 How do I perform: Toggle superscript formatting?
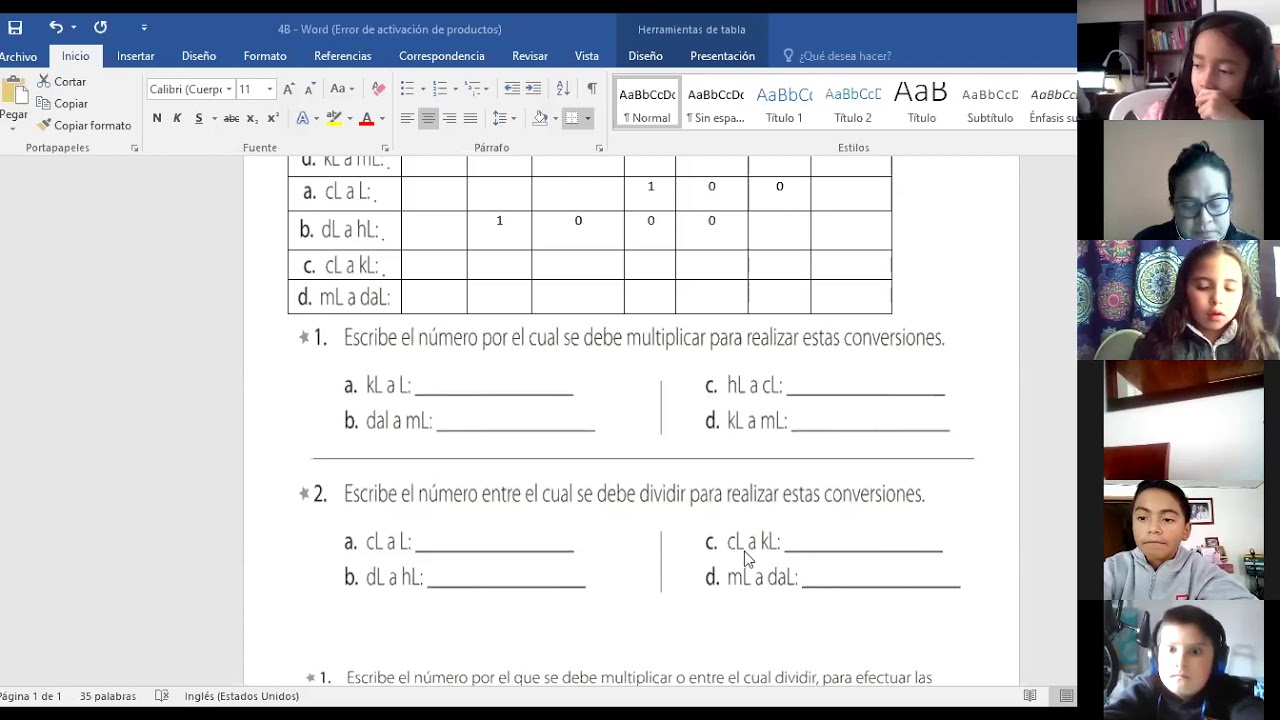pyautogui.click(x=273, y=119)
